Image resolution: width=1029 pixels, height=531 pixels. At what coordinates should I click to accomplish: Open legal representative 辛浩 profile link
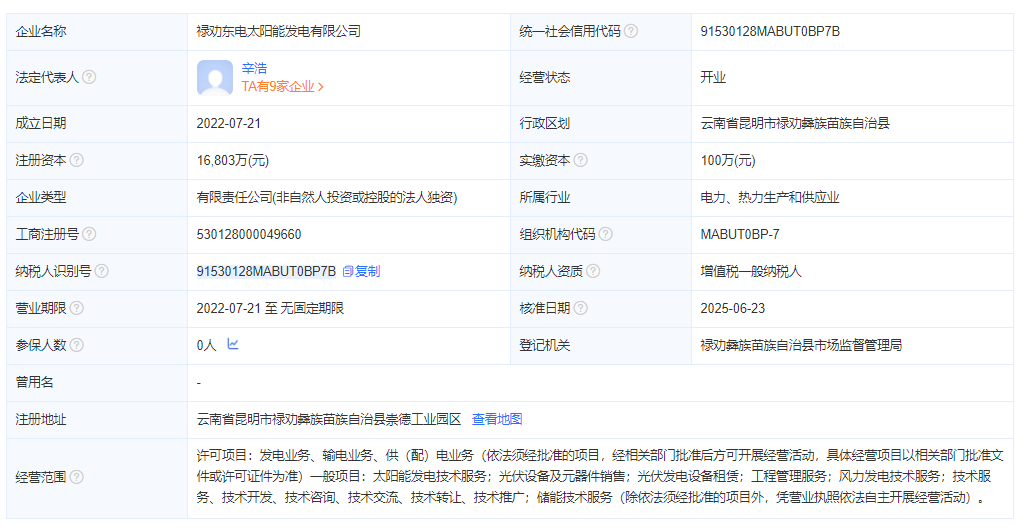coord(255,68)
